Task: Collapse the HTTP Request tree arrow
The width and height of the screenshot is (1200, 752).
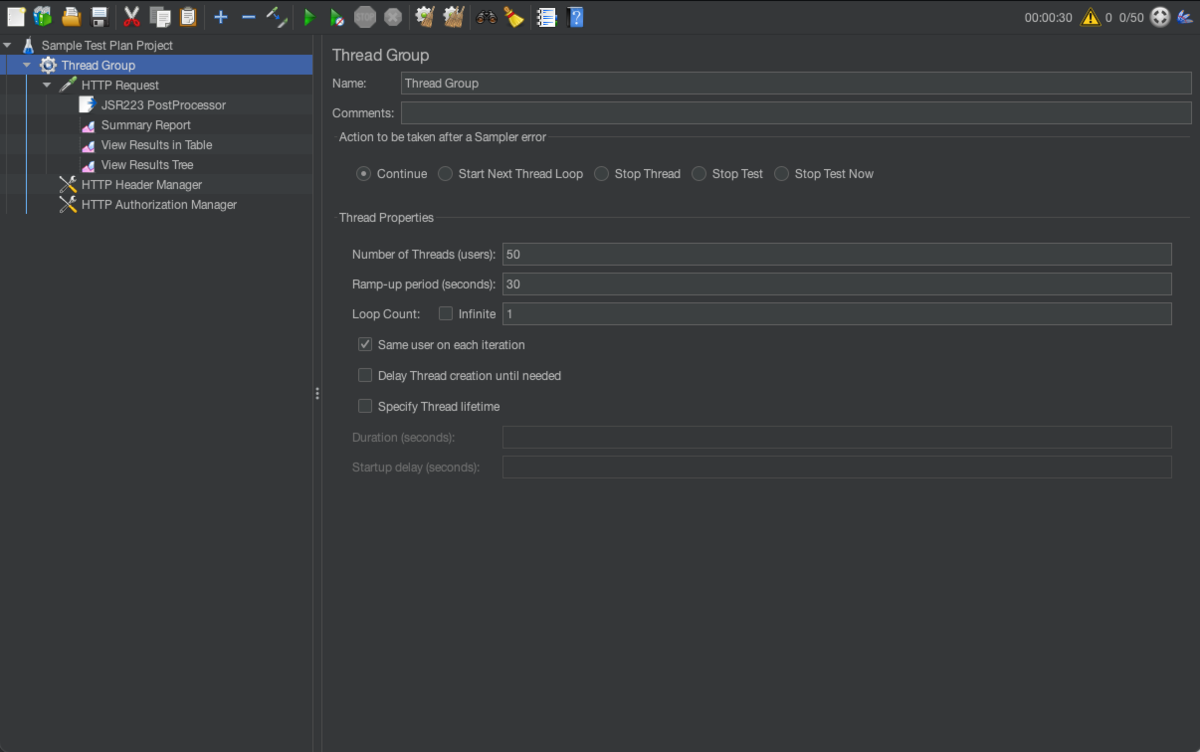Action: (x=47, y=85)
